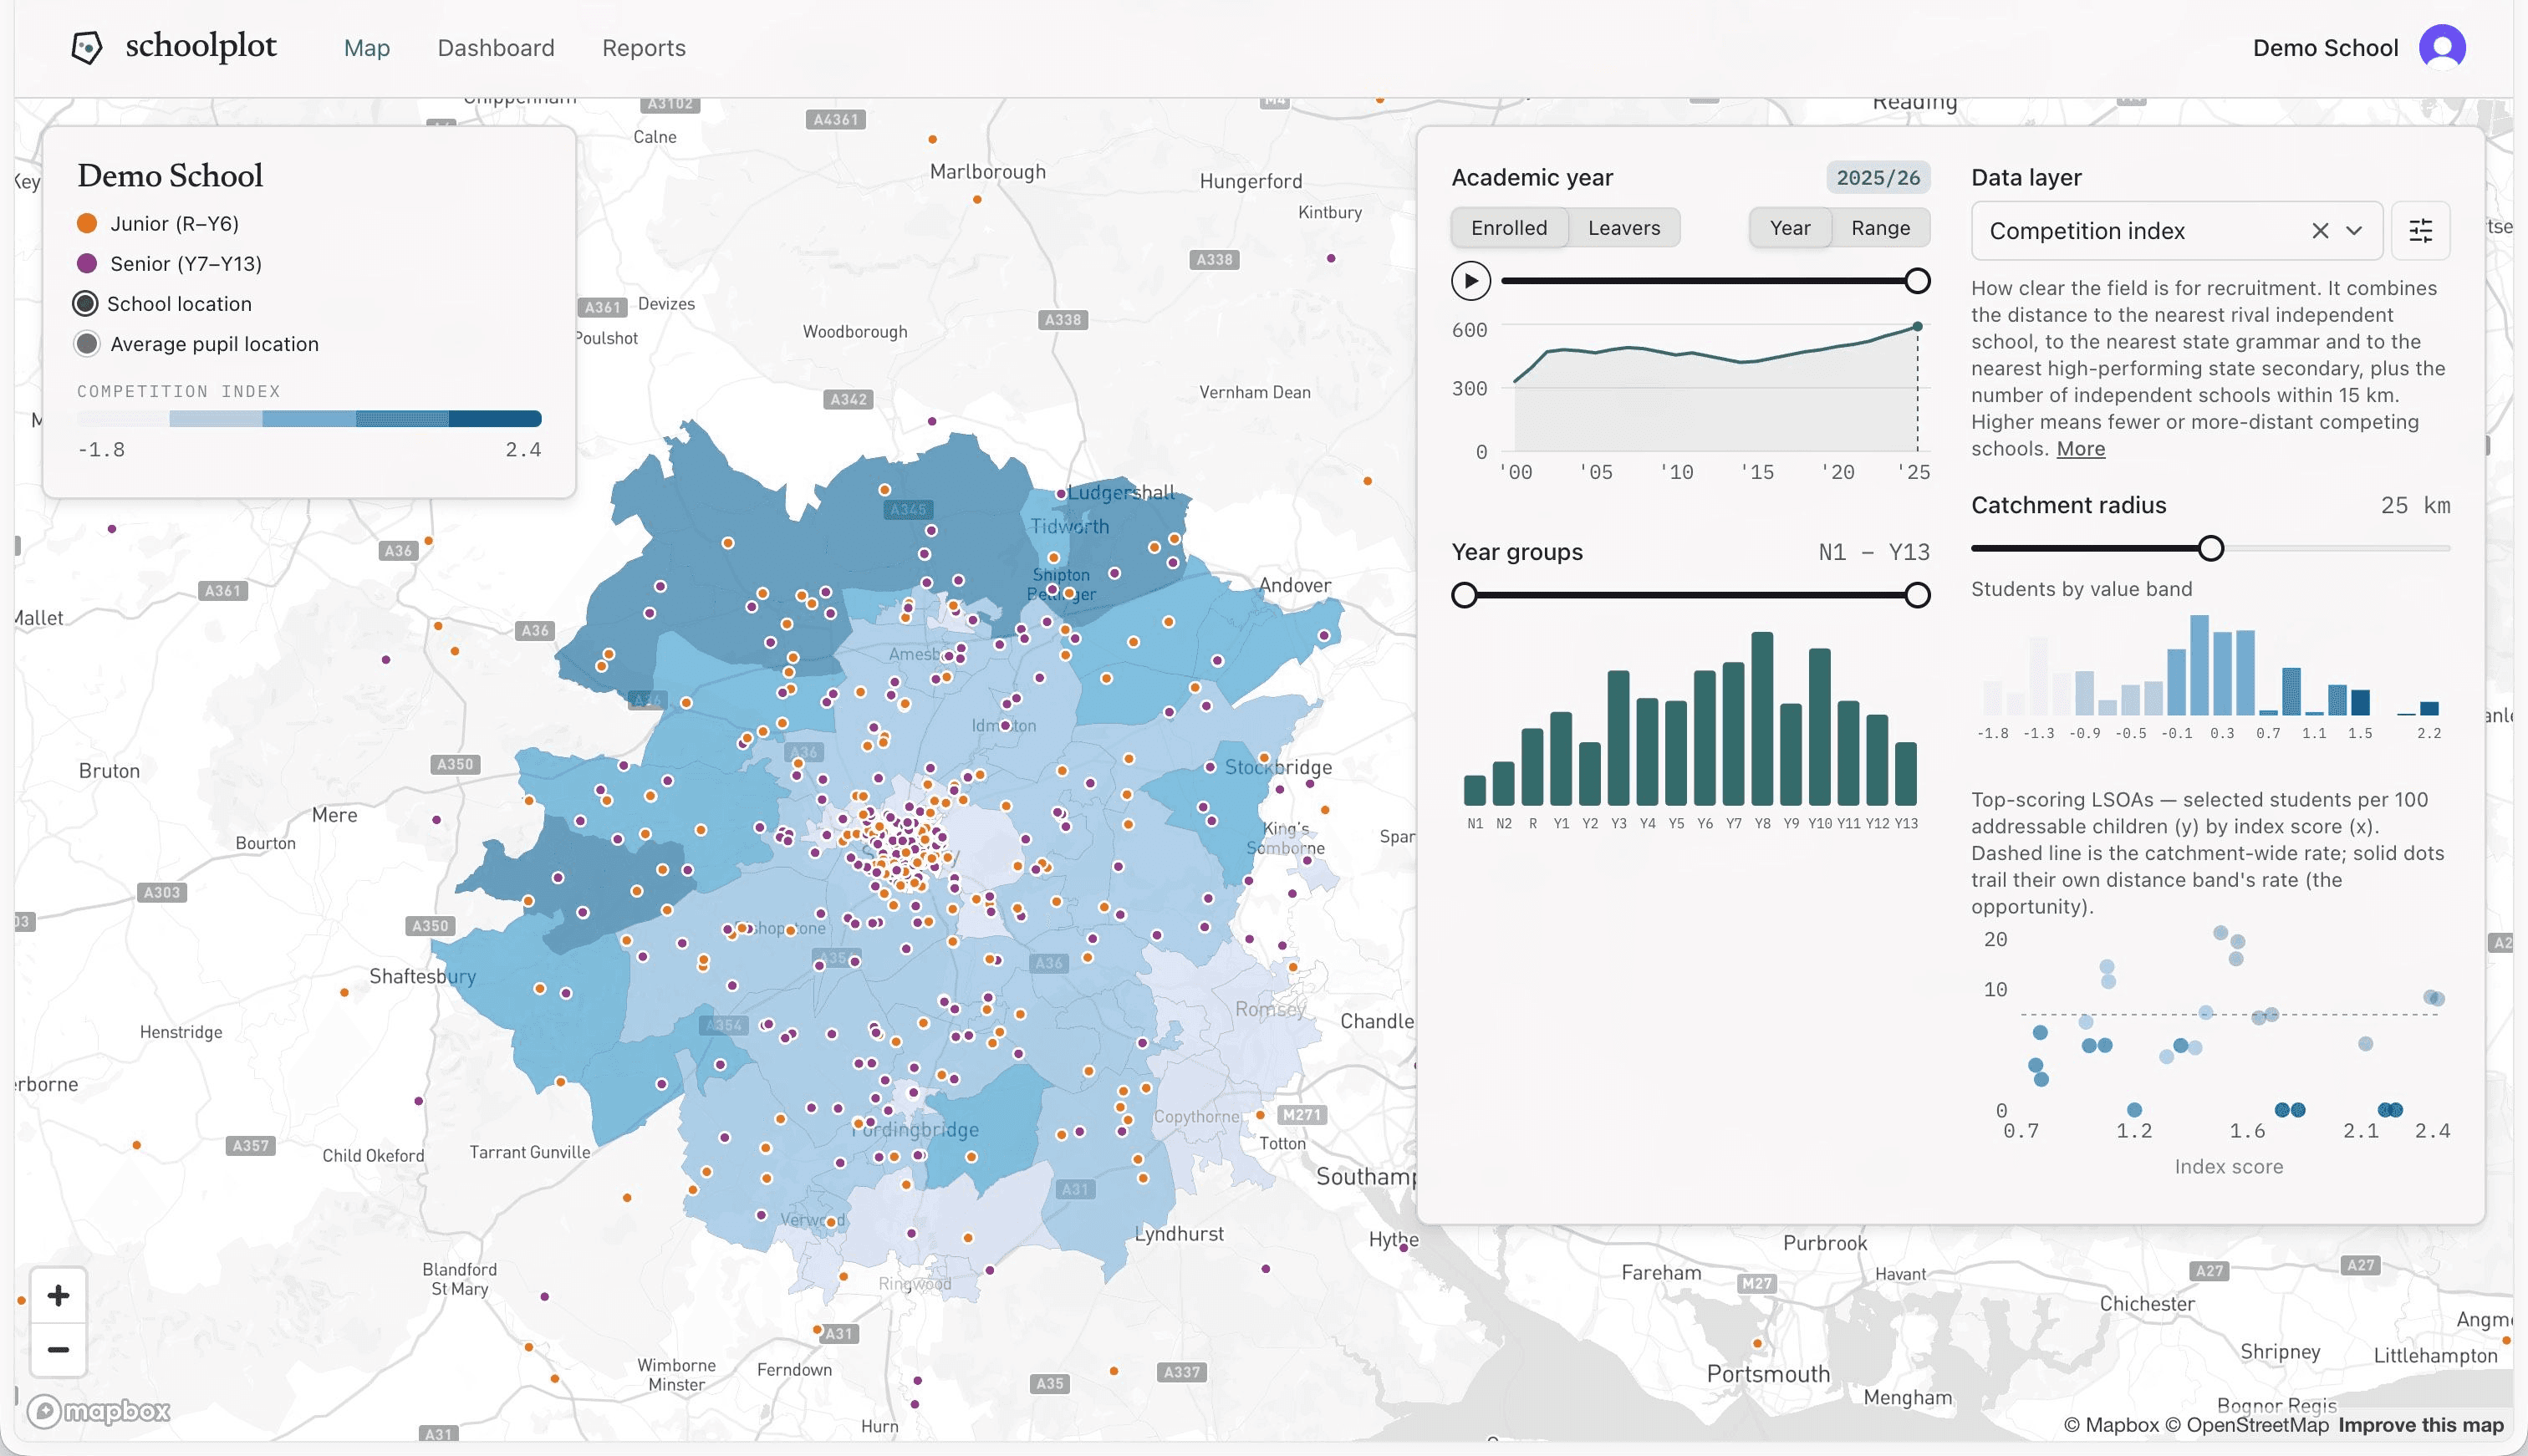The image size is (2528, 1456).
Task: Toggle Average pupil location legend item
Action: click(x=197, y=343)
